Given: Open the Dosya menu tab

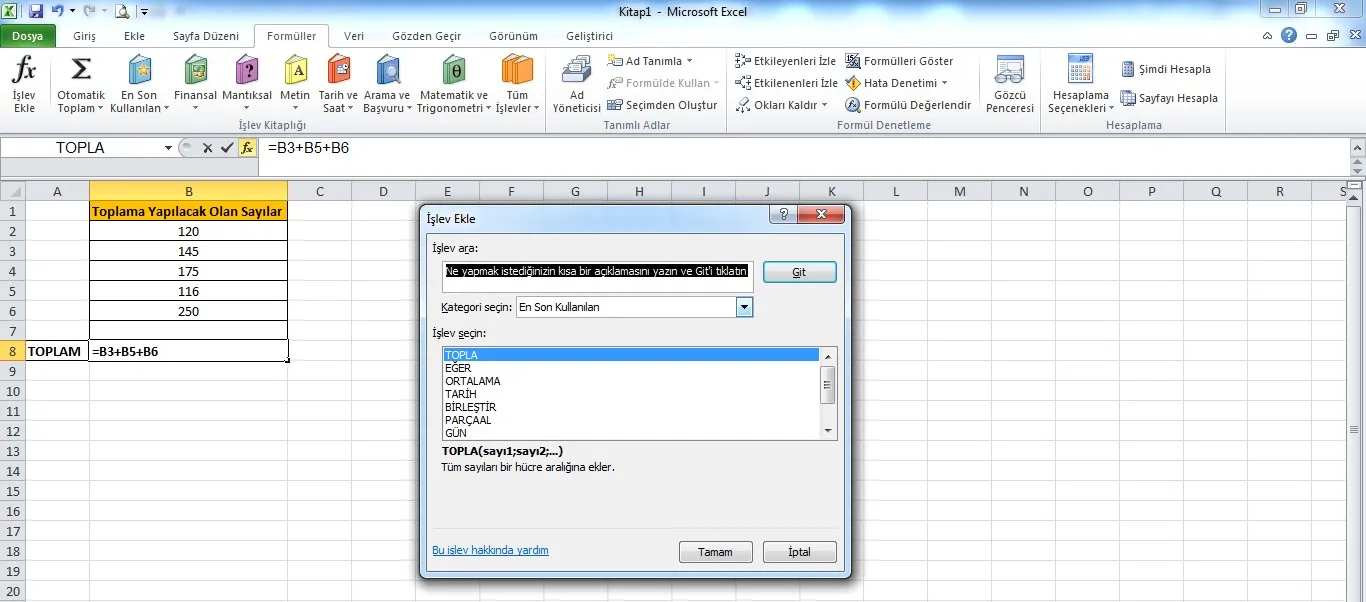Looking at the screenshot, I should point(27,36).
